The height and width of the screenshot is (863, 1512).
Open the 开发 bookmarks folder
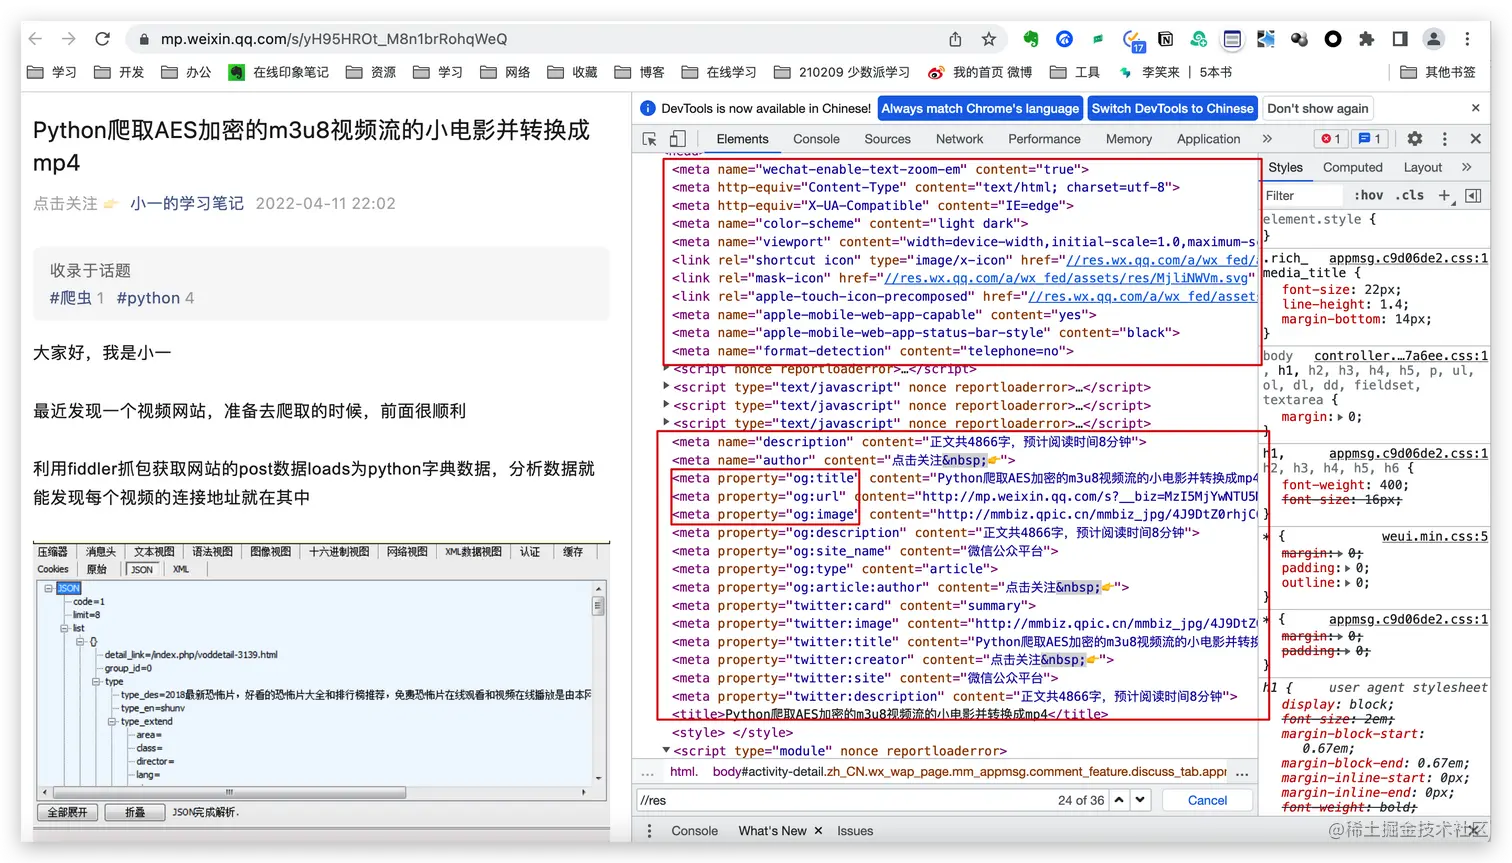[x=119, y=72]
